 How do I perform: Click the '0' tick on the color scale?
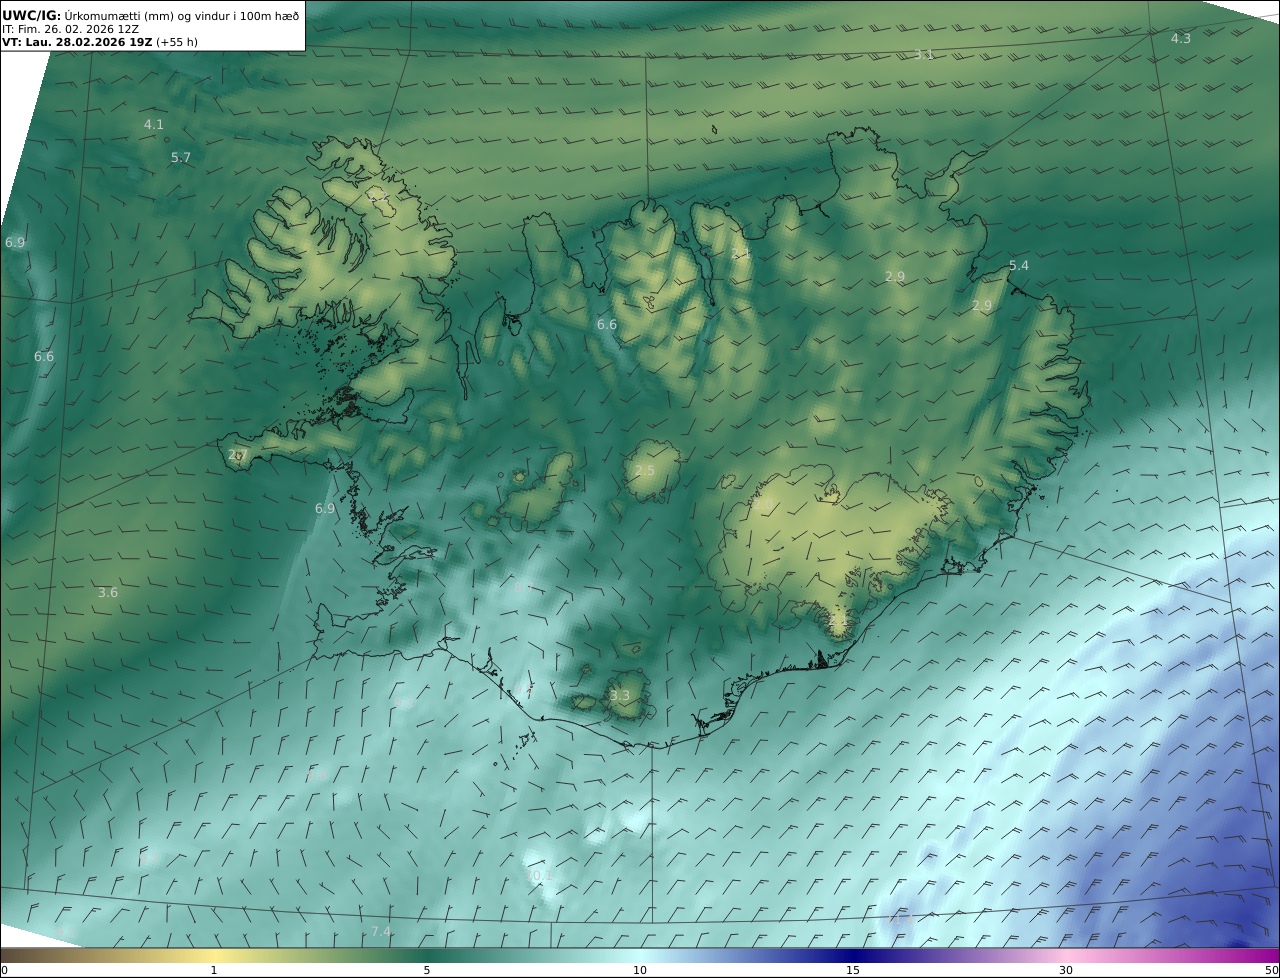4,970
